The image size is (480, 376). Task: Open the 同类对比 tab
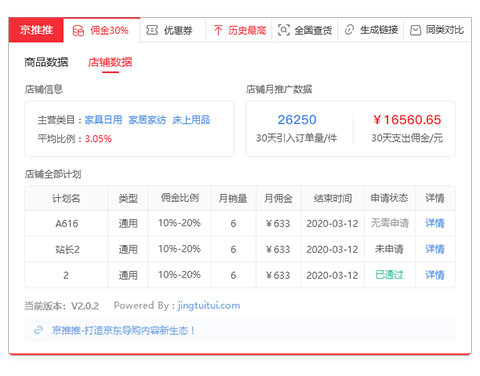pos(437,30)
